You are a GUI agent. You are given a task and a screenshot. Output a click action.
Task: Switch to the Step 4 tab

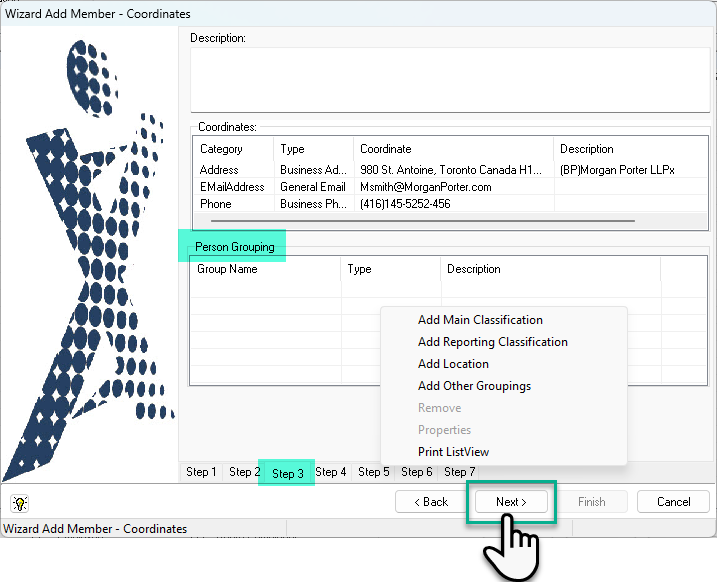coord(331,472)
